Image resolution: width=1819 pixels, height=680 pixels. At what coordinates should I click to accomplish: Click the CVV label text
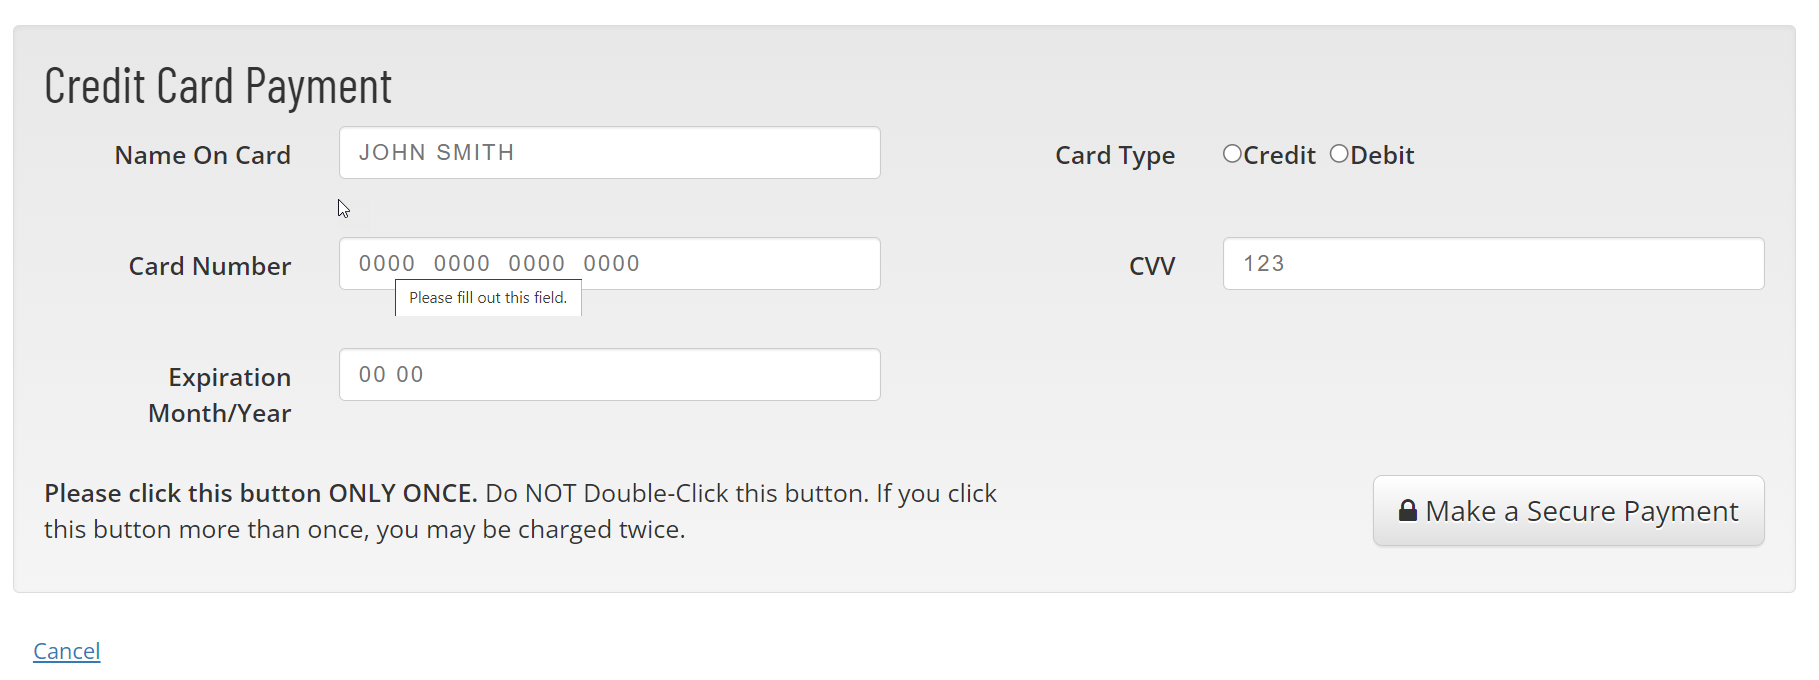[1151, 266]
